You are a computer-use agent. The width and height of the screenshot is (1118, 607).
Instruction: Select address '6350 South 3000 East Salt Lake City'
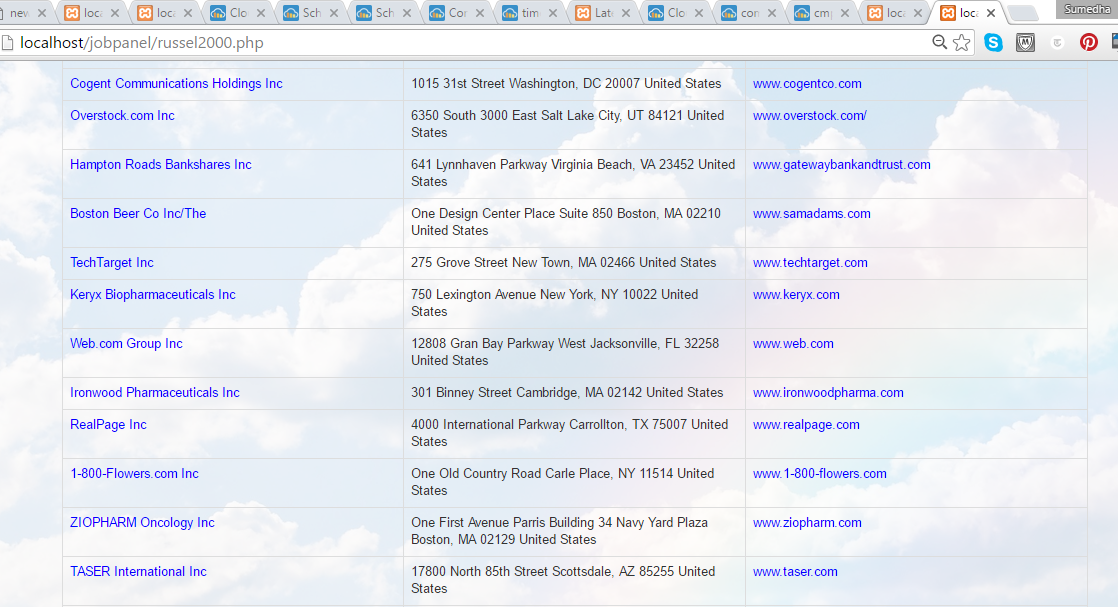pos(516,116)
